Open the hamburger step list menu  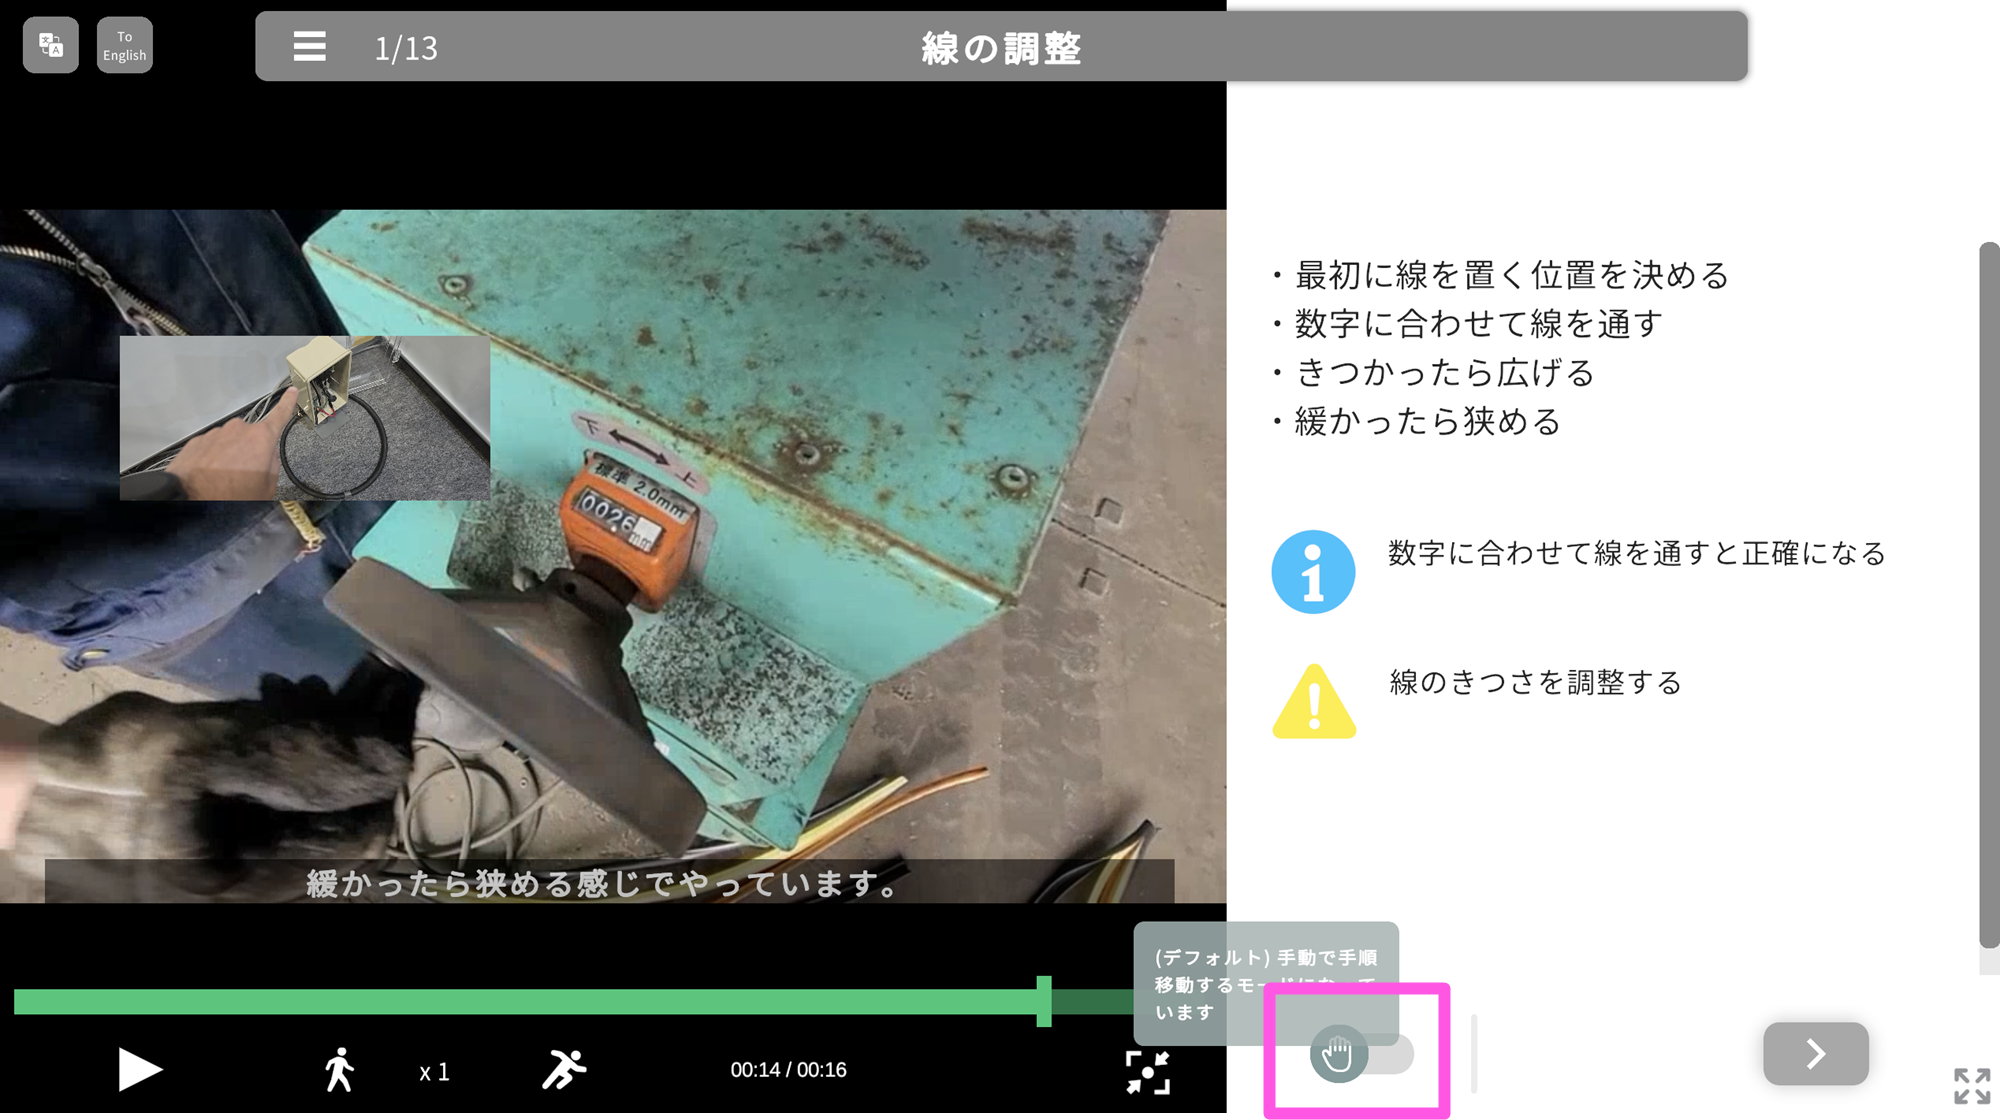click(x=309, y=47)
